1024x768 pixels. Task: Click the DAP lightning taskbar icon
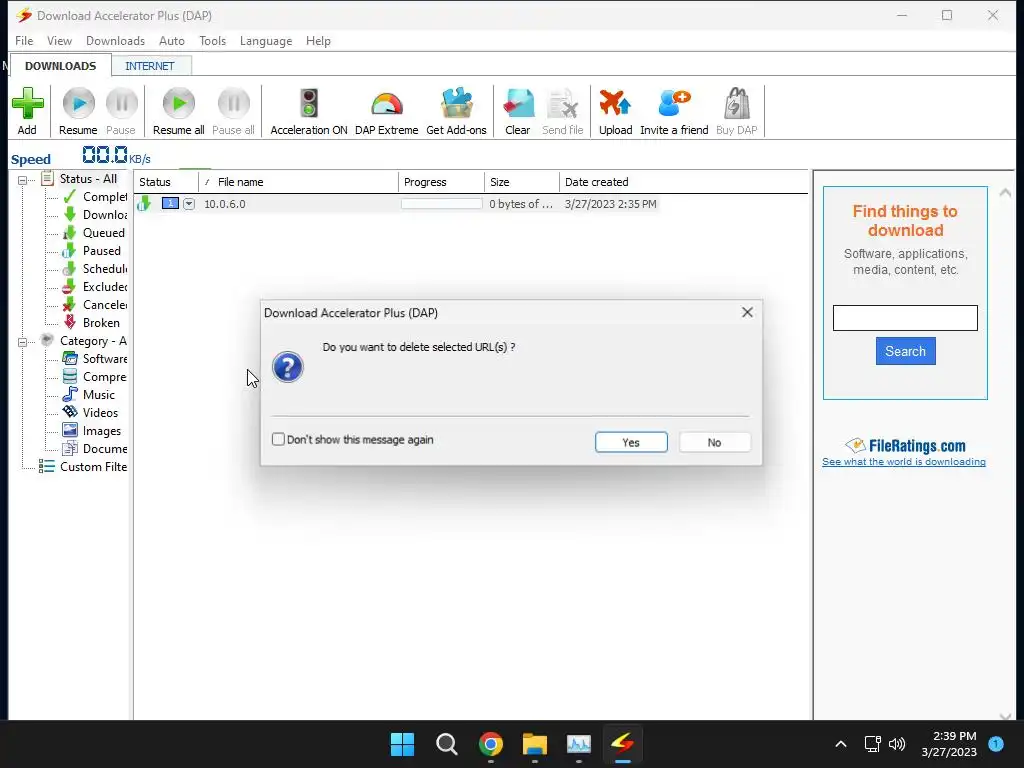pyautogui.click(x=622, y=744)
